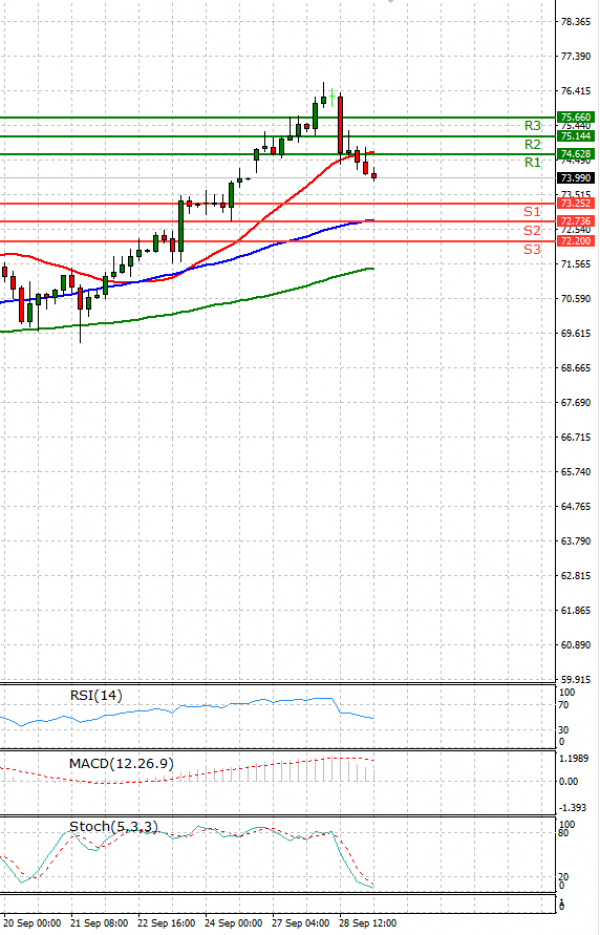The width and height of the screenshot is (600, 935).
Task: Click the 64.765 price scale value
Action: click(x=576, y=506)
